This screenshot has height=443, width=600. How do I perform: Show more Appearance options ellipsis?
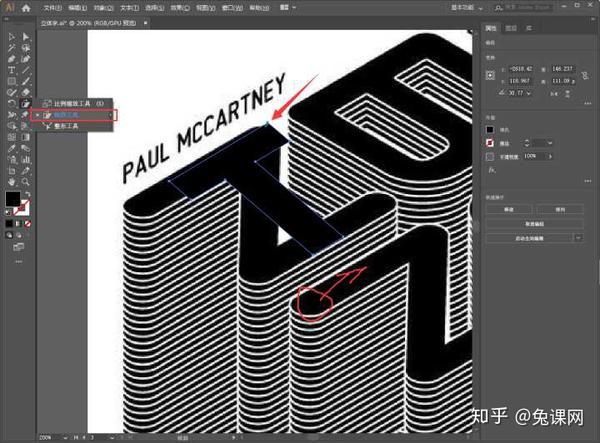(588, 181)
